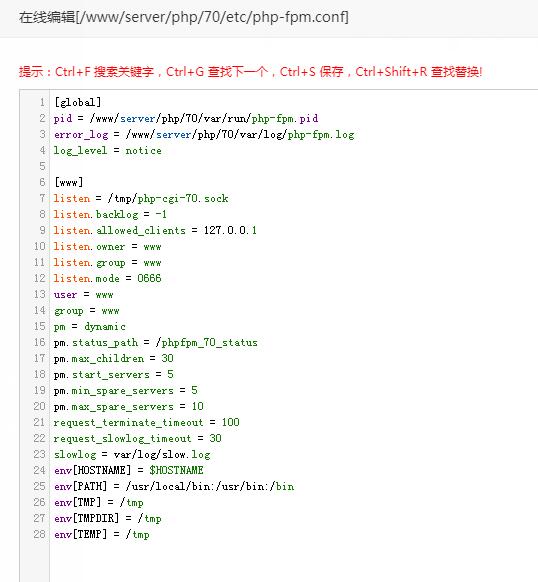This screenshot has height=582, width=538.
Task: Click the request_slowlog_timeout = 30 line
Action: (137, 438)
